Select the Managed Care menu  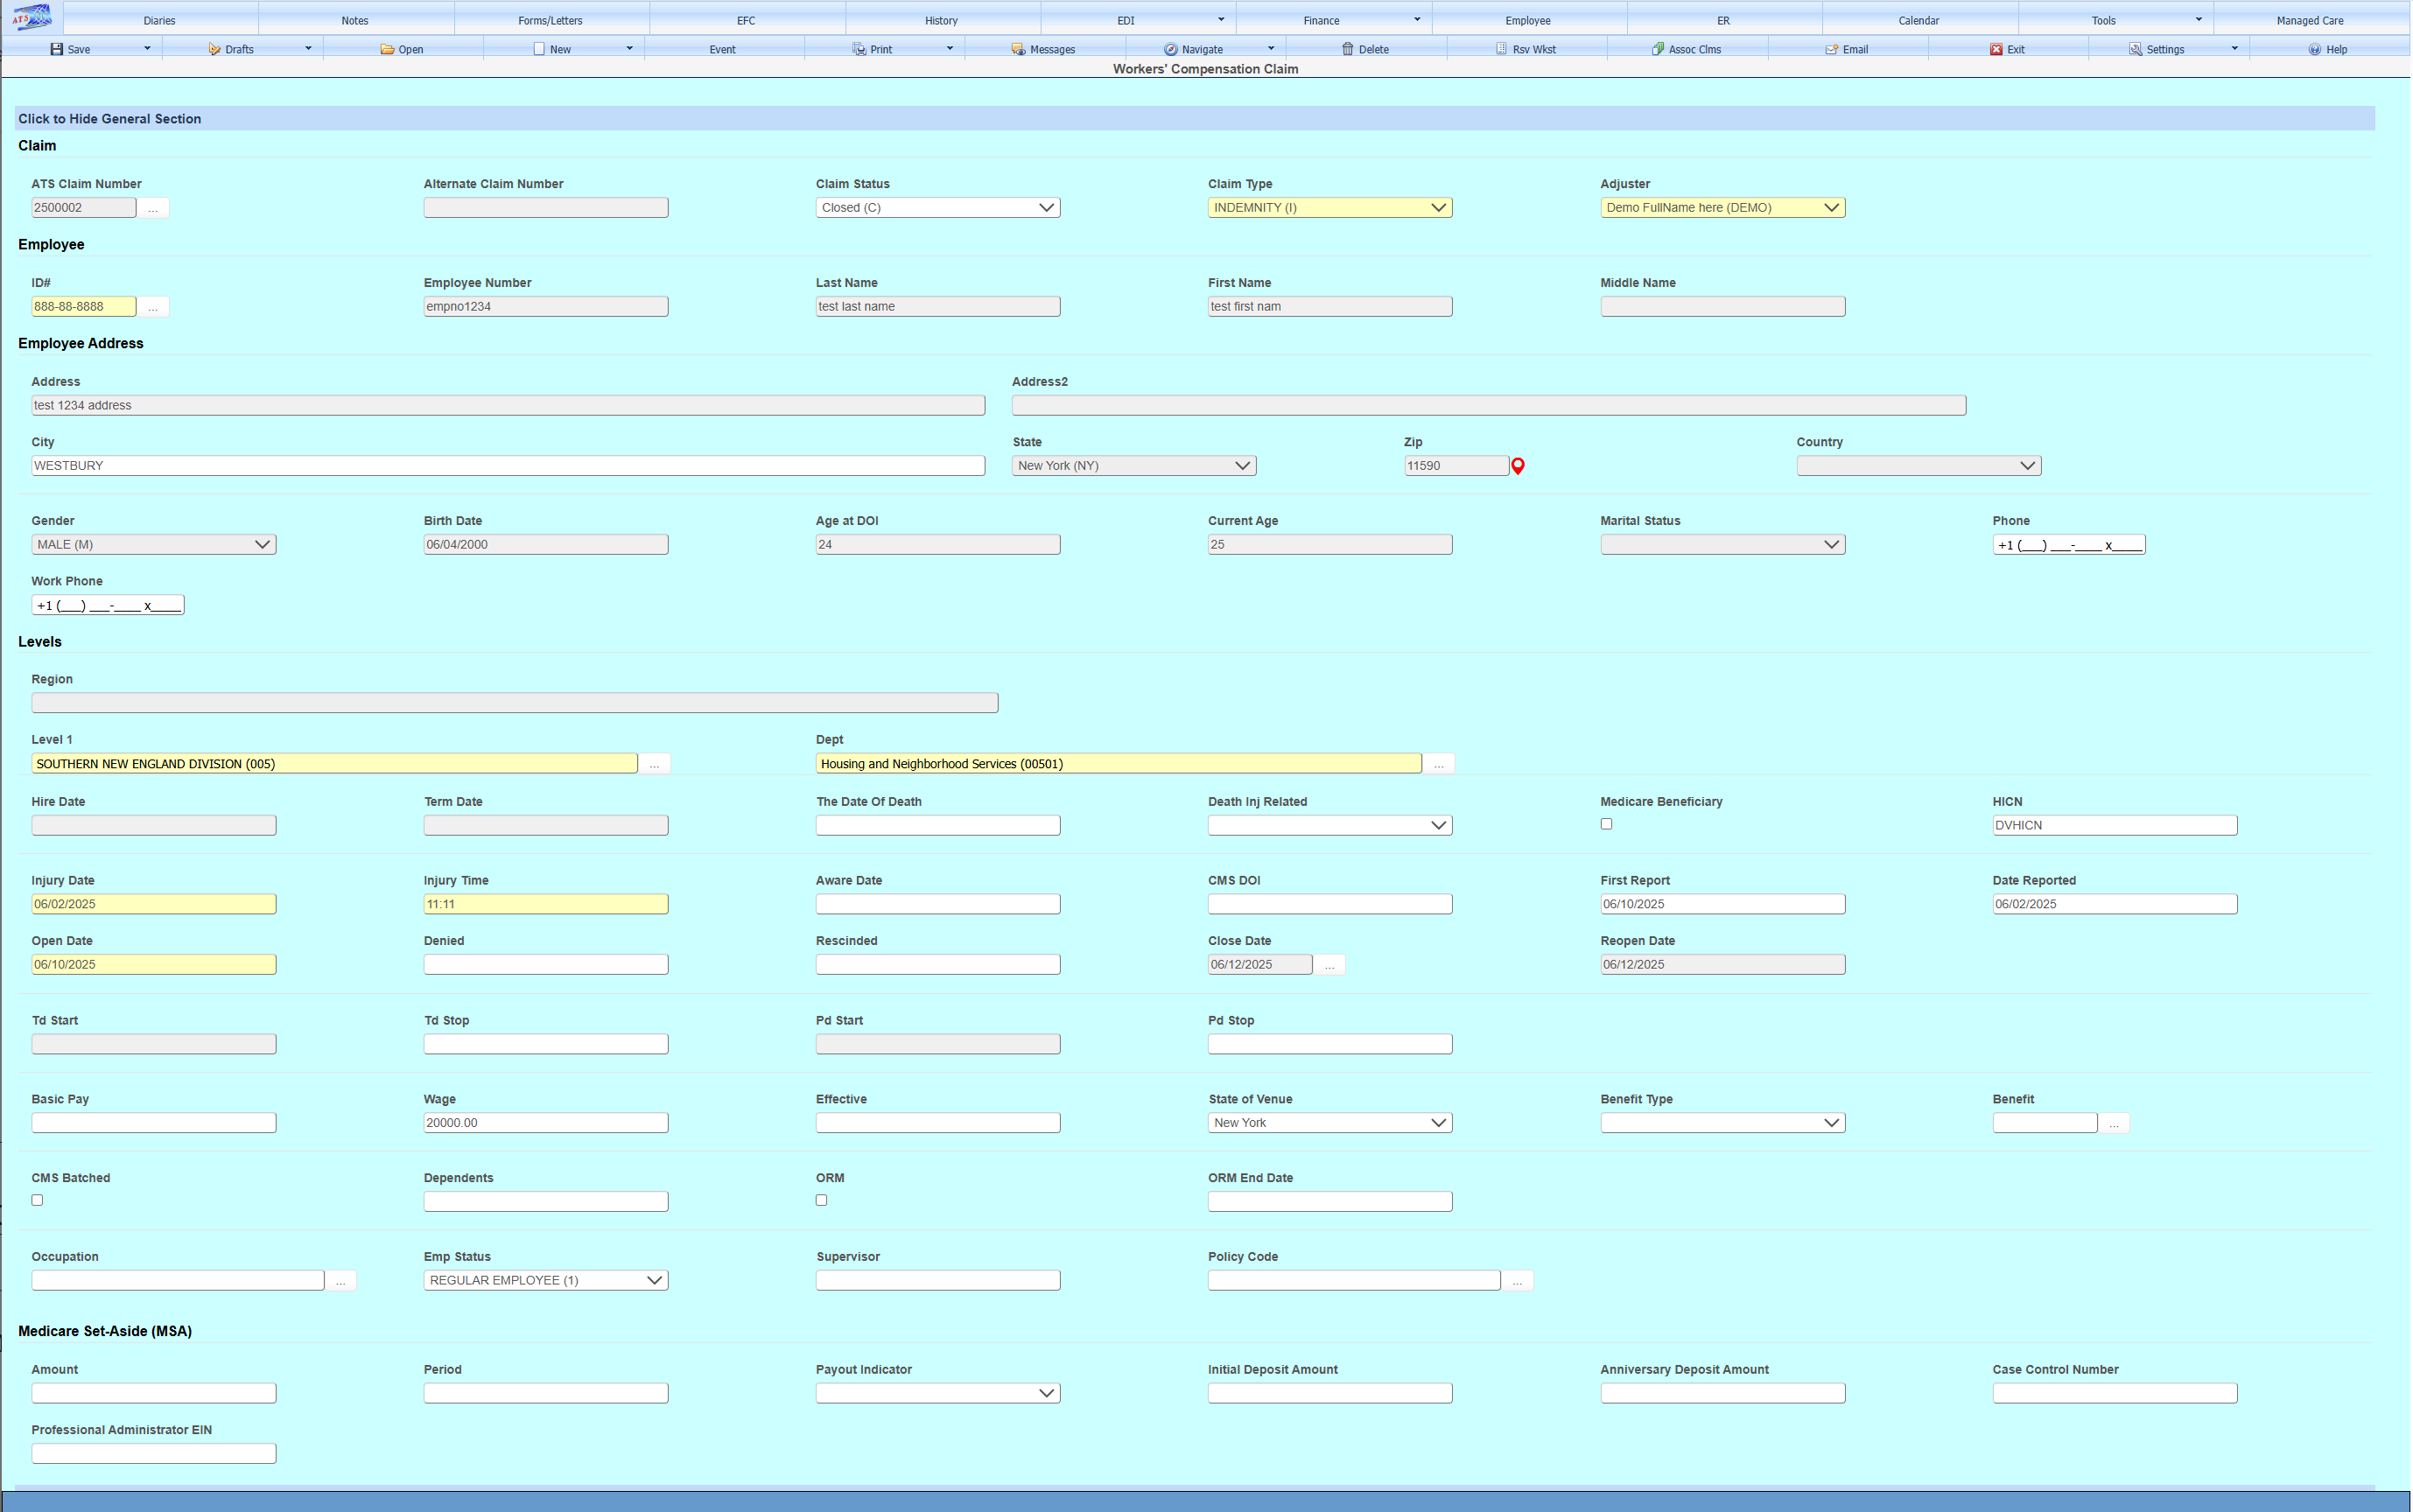(2309, 20)
